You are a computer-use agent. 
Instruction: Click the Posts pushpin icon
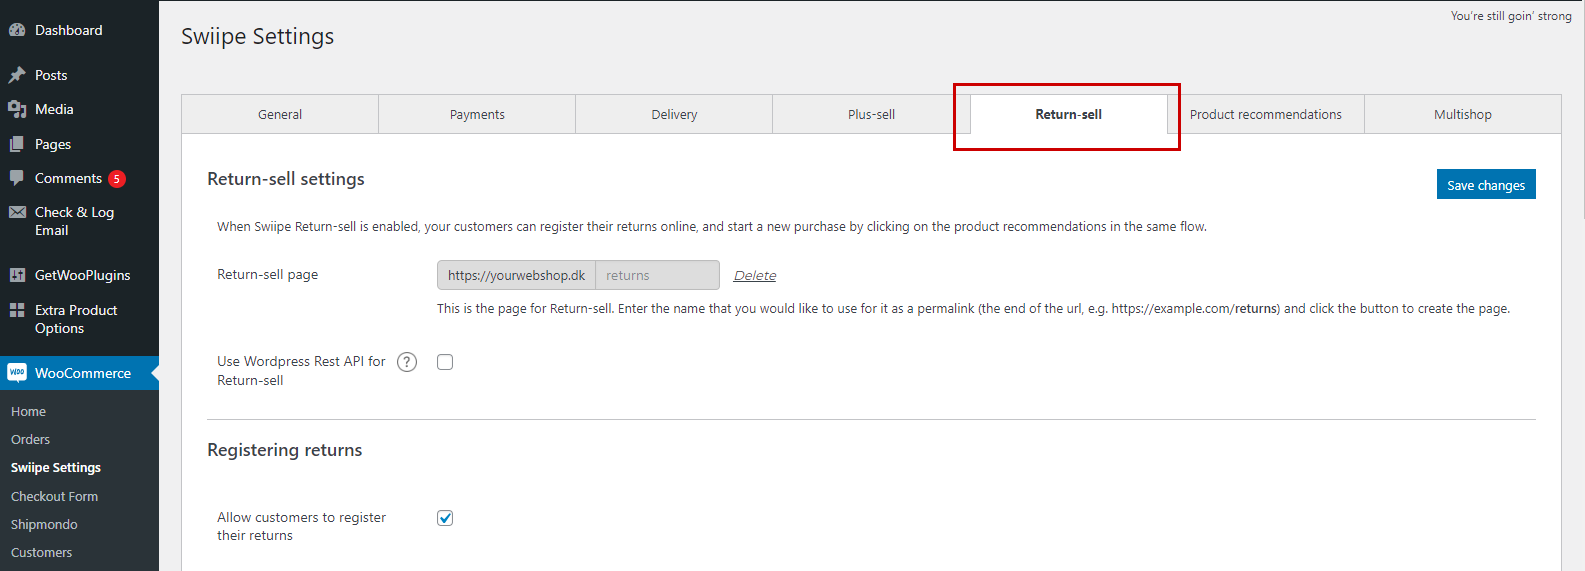17,75
